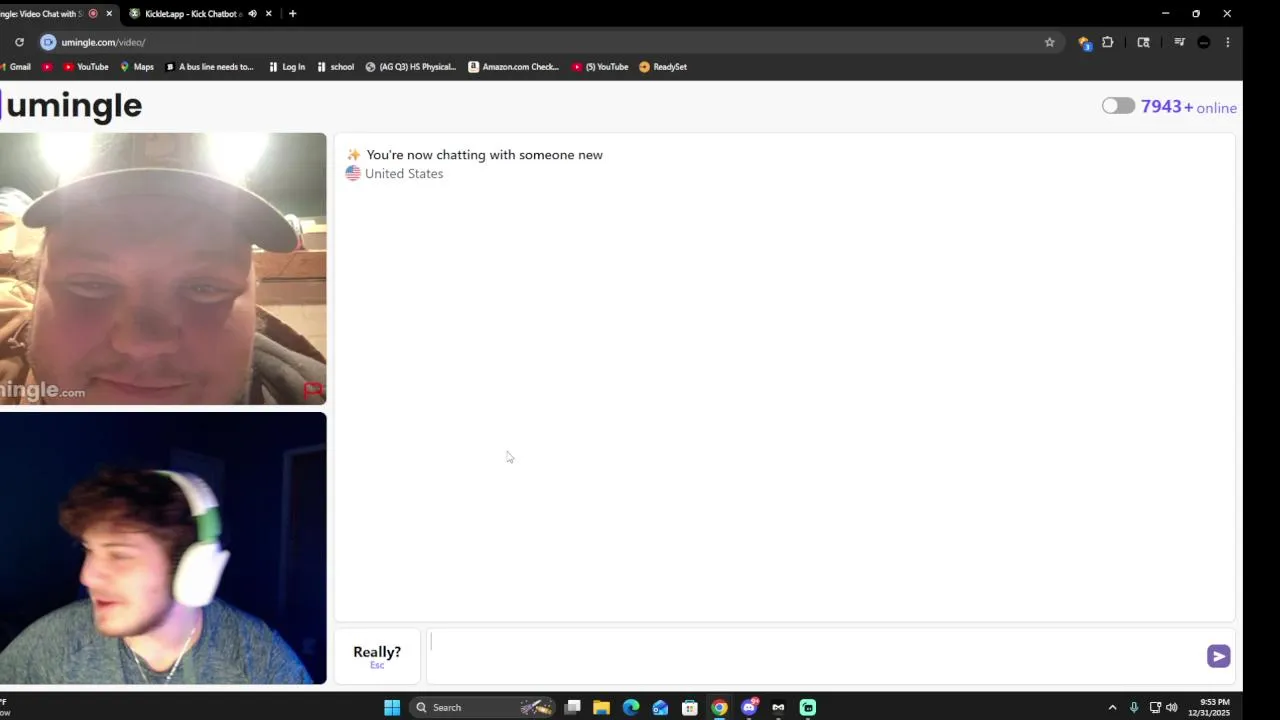This screenshot has height=720, width=1280.
Task: Open the shield extension icon in the toolbar
Action: (1083, 42)
